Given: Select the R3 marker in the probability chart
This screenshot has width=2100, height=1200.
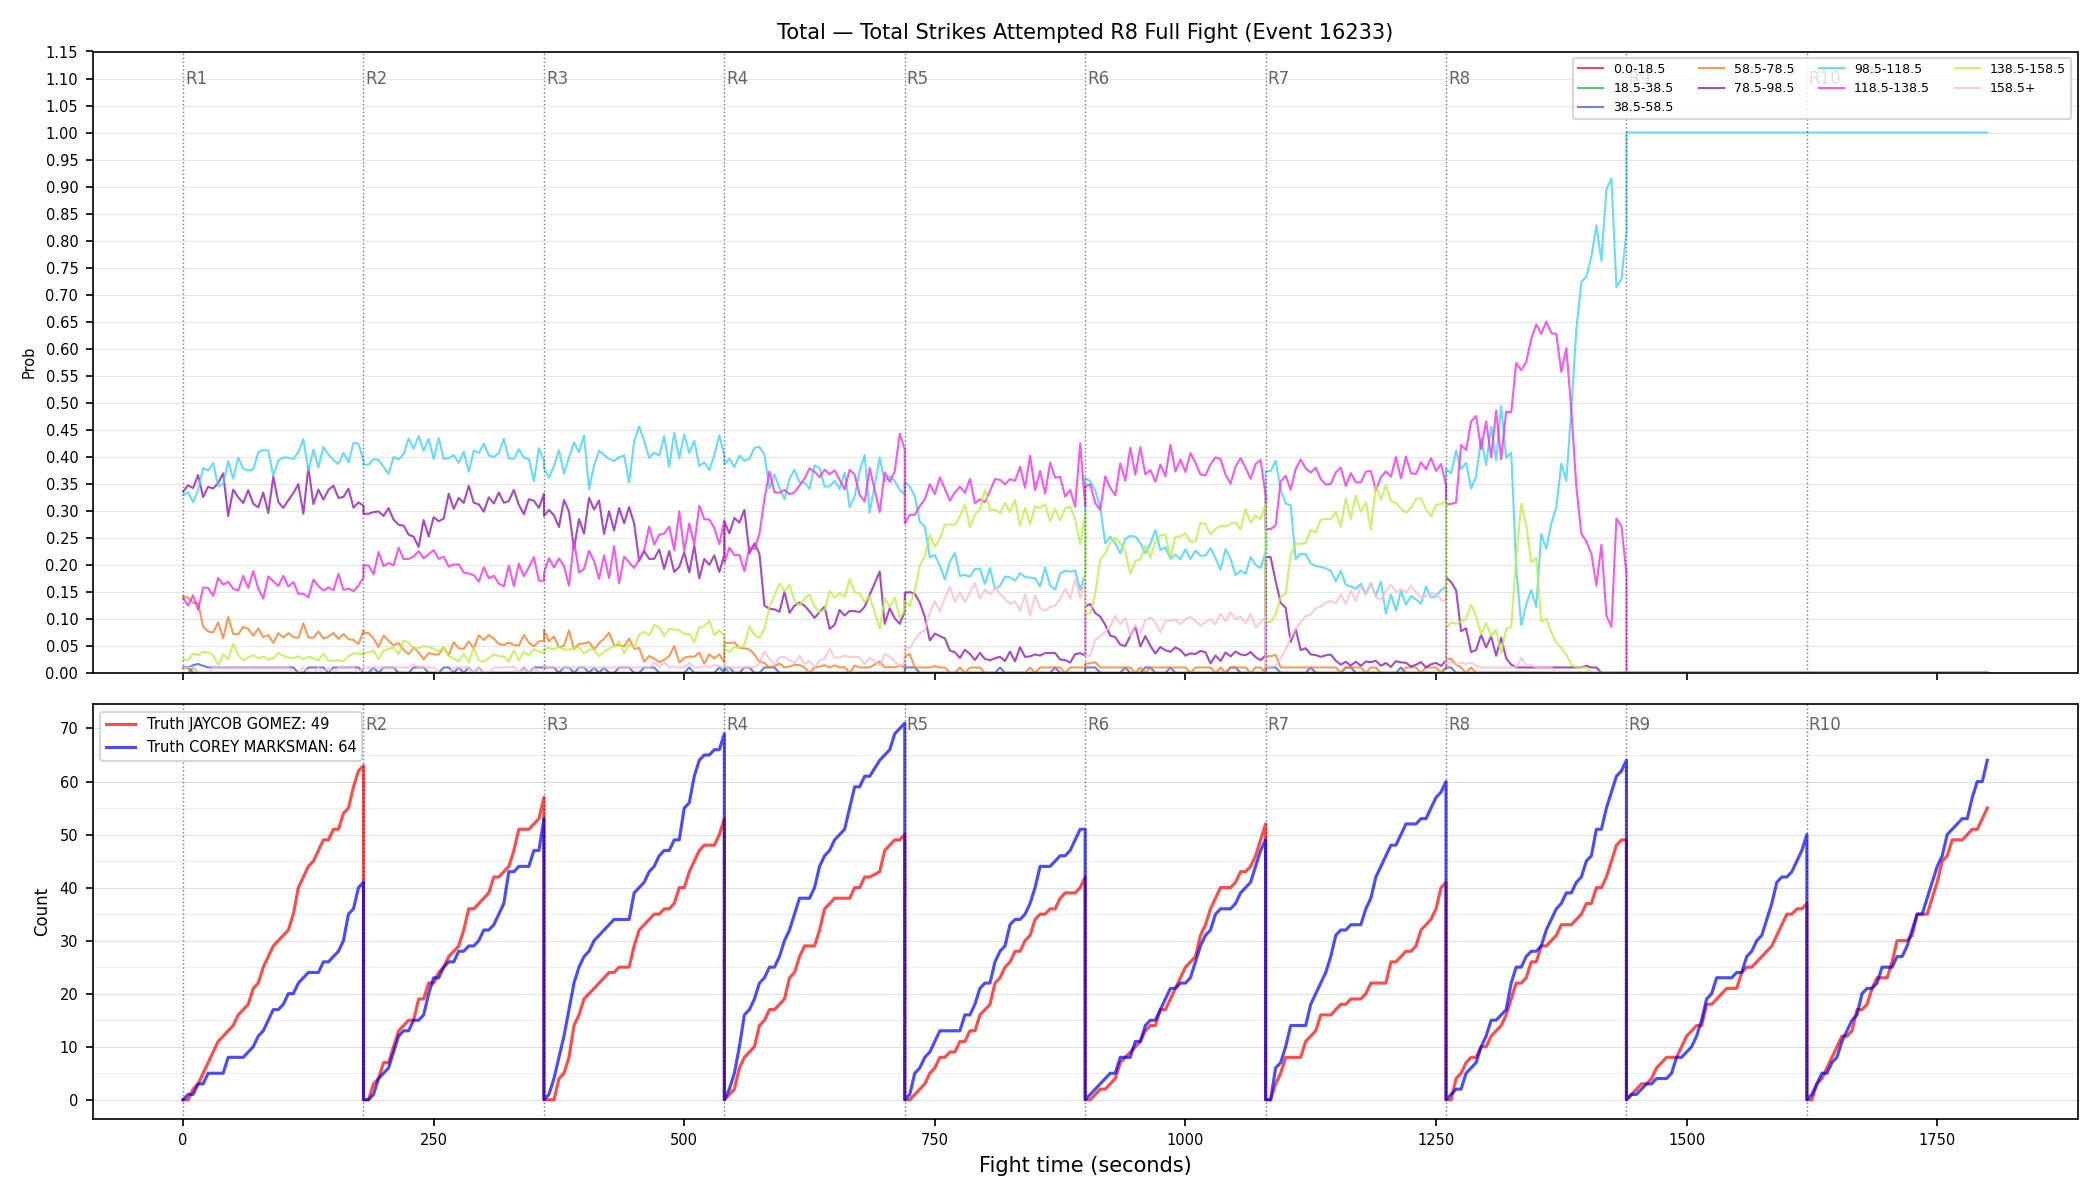Looking at the screenshot, I should click(557, 78).
